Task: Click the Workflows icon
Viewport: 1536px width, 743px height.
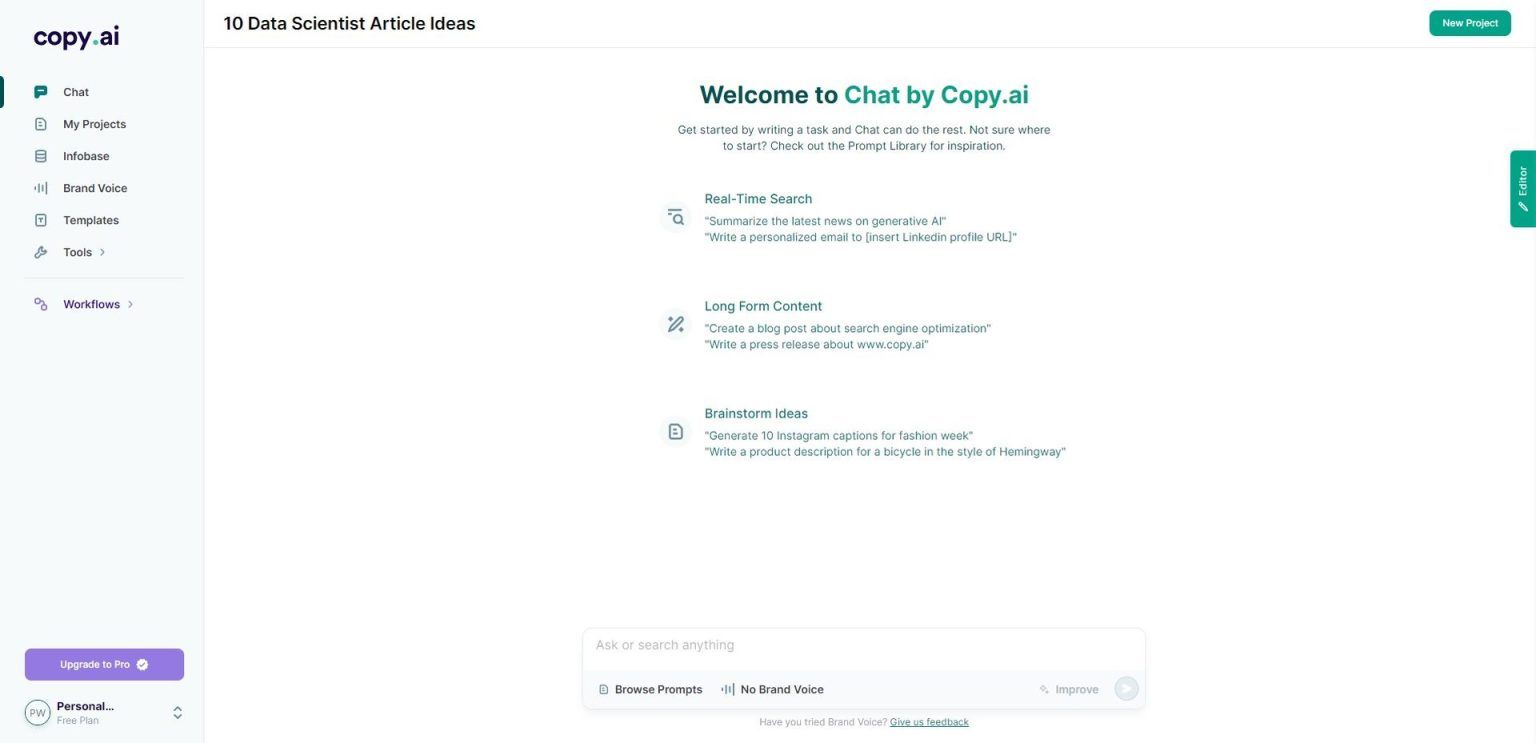Action: click(x=40, y=303)
